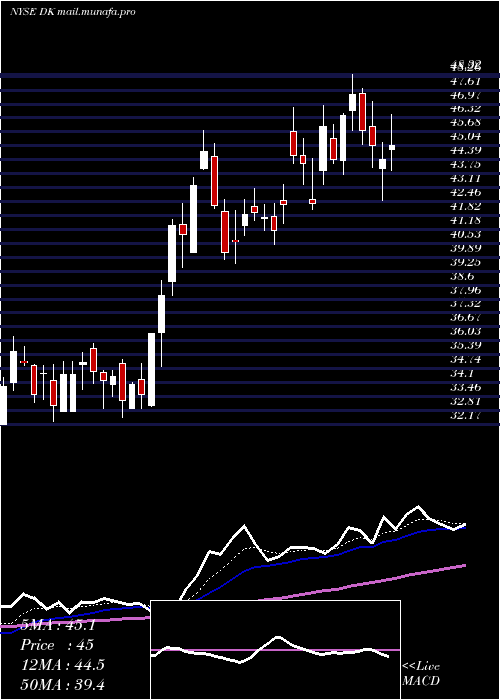500x700 pixels.
Task: Click the 43.11 price axis label
Action: (x=466, y=178)
